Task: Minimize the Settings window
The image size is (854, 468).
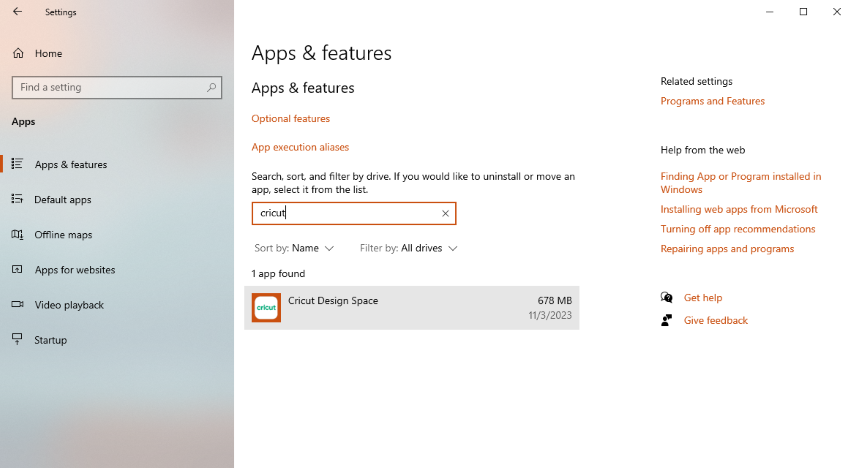Action: coord(770,11)
